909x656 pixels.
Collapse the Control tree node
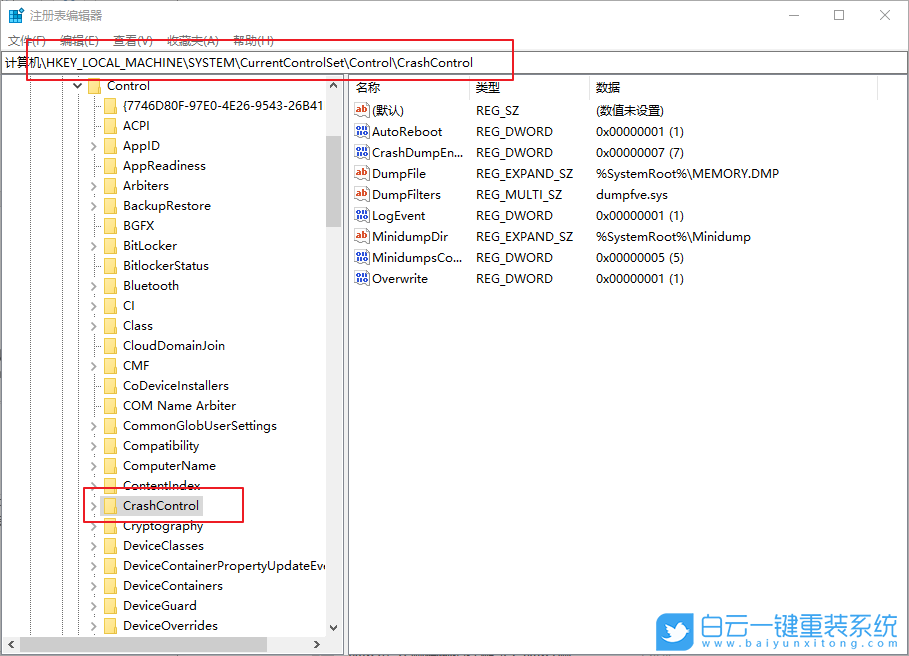pyautogui.click(x=77, y=86)
